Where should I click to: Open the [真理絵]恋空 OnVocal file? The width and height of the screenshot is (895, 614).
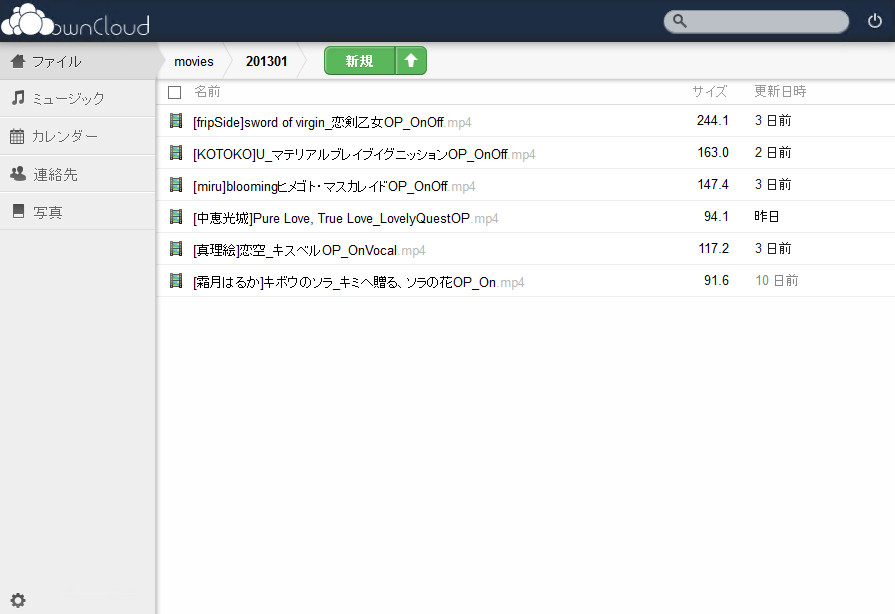(x=309, y=250)
